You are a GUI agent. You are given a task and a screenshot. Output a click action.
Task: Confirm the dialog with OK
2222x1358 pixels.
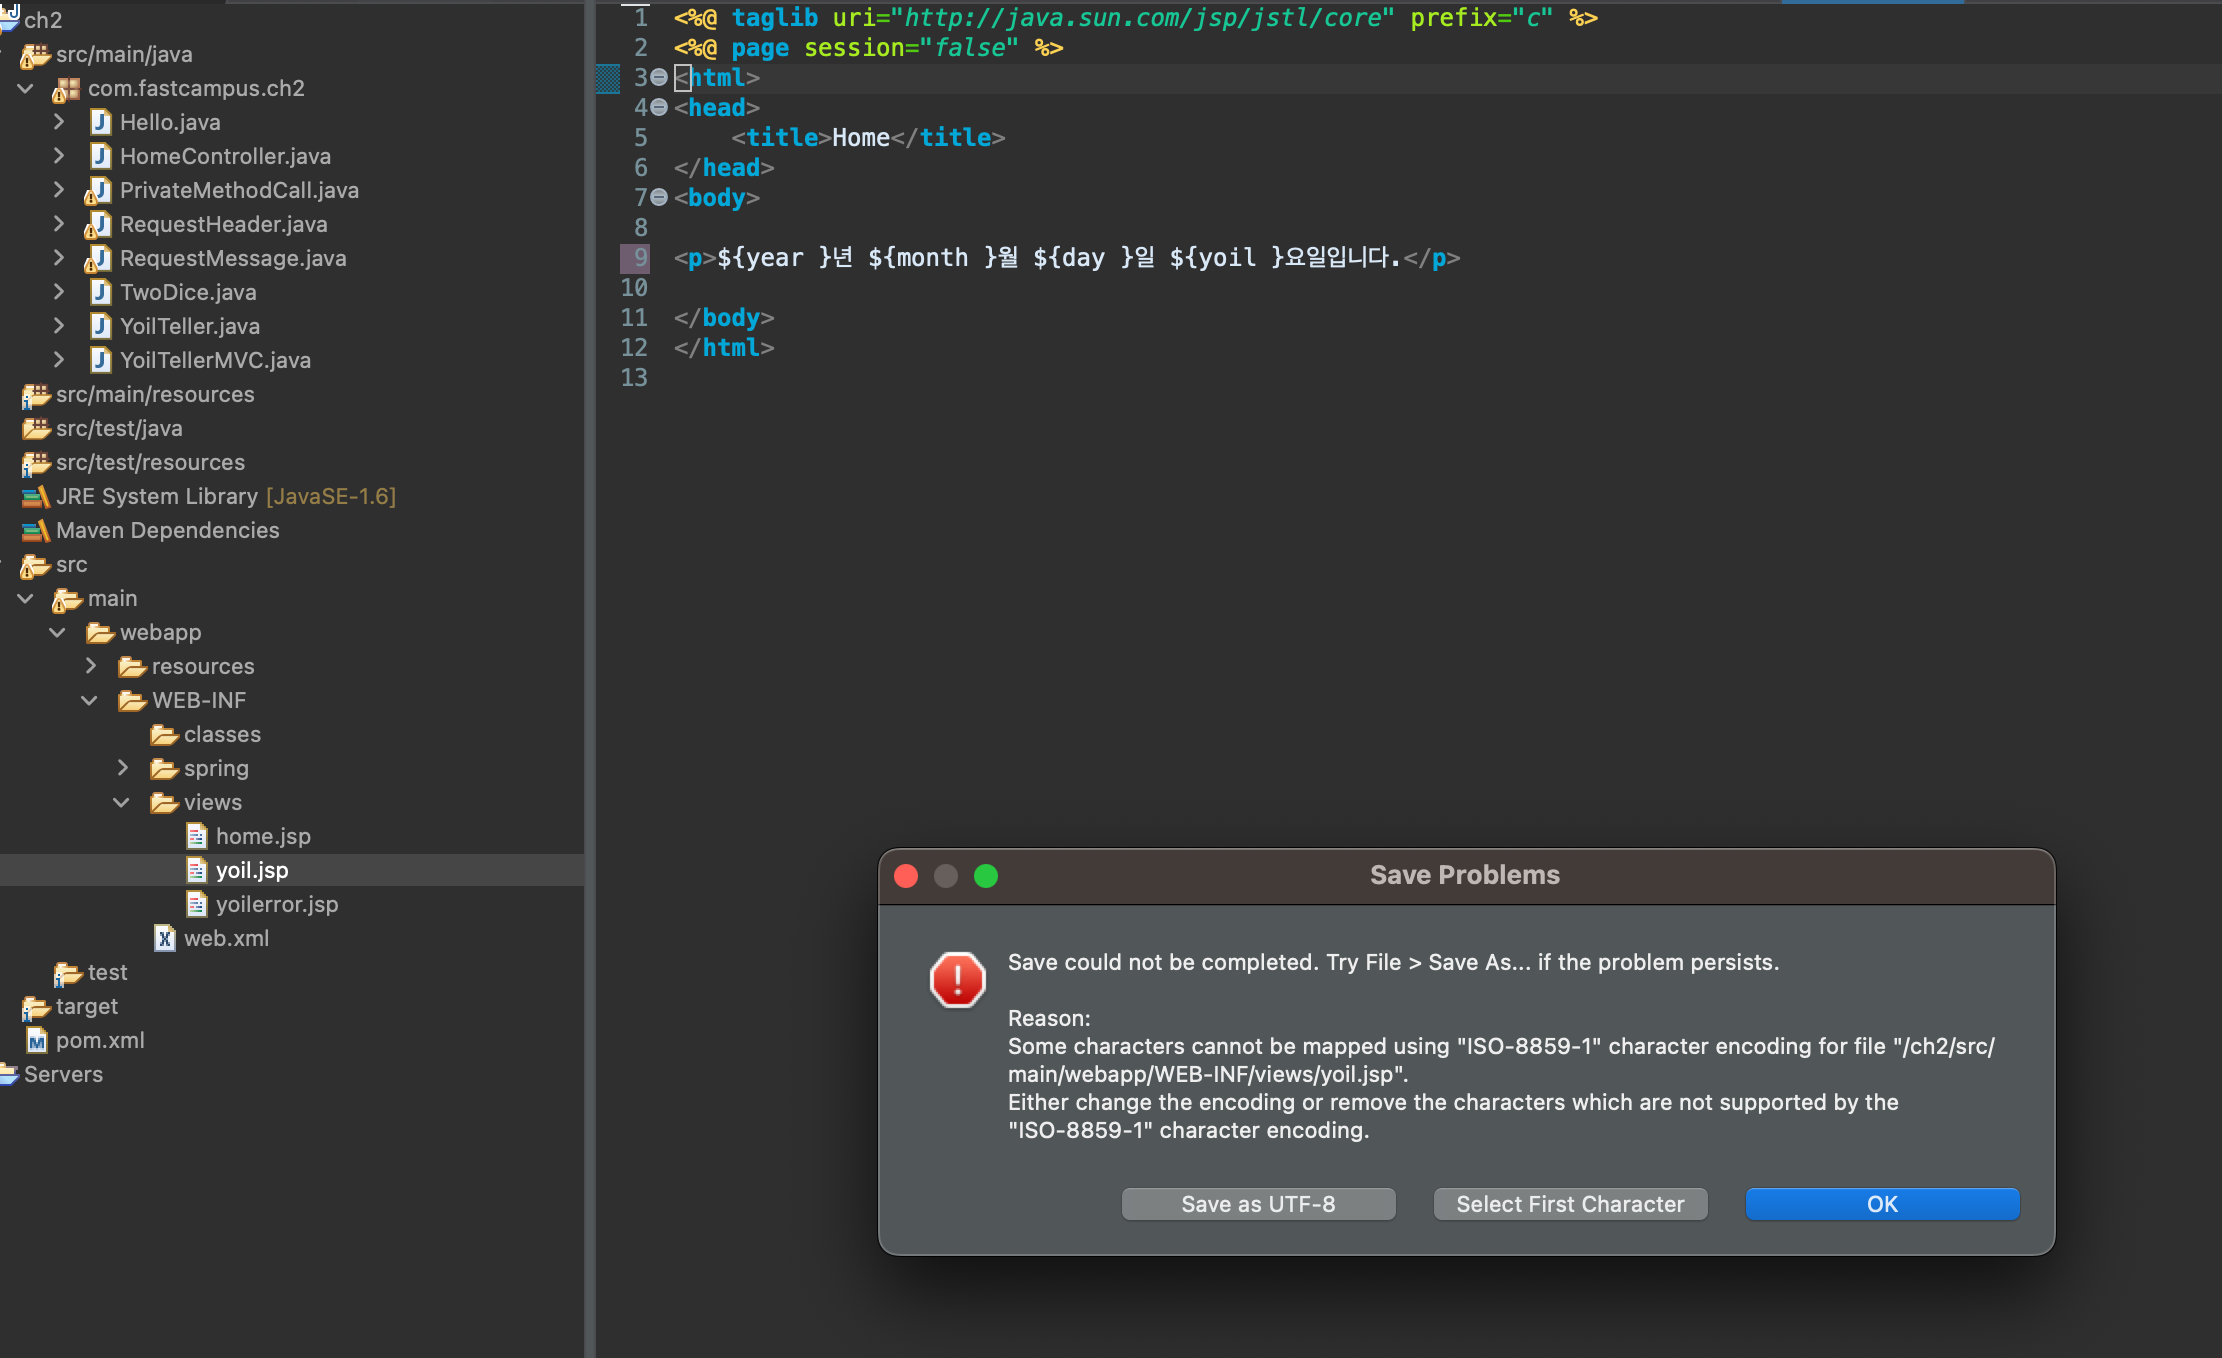(x=1881, y=1204)
